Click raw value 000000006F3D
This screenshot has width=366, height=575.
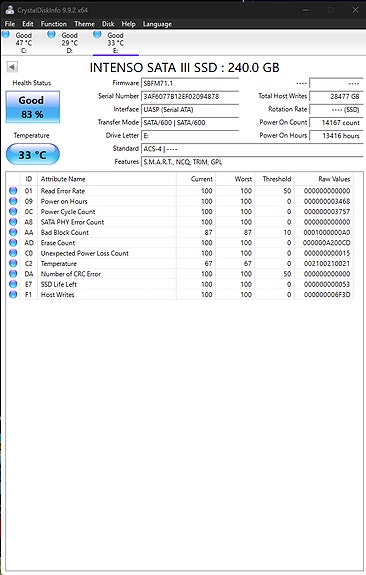[x=327, y=294]
